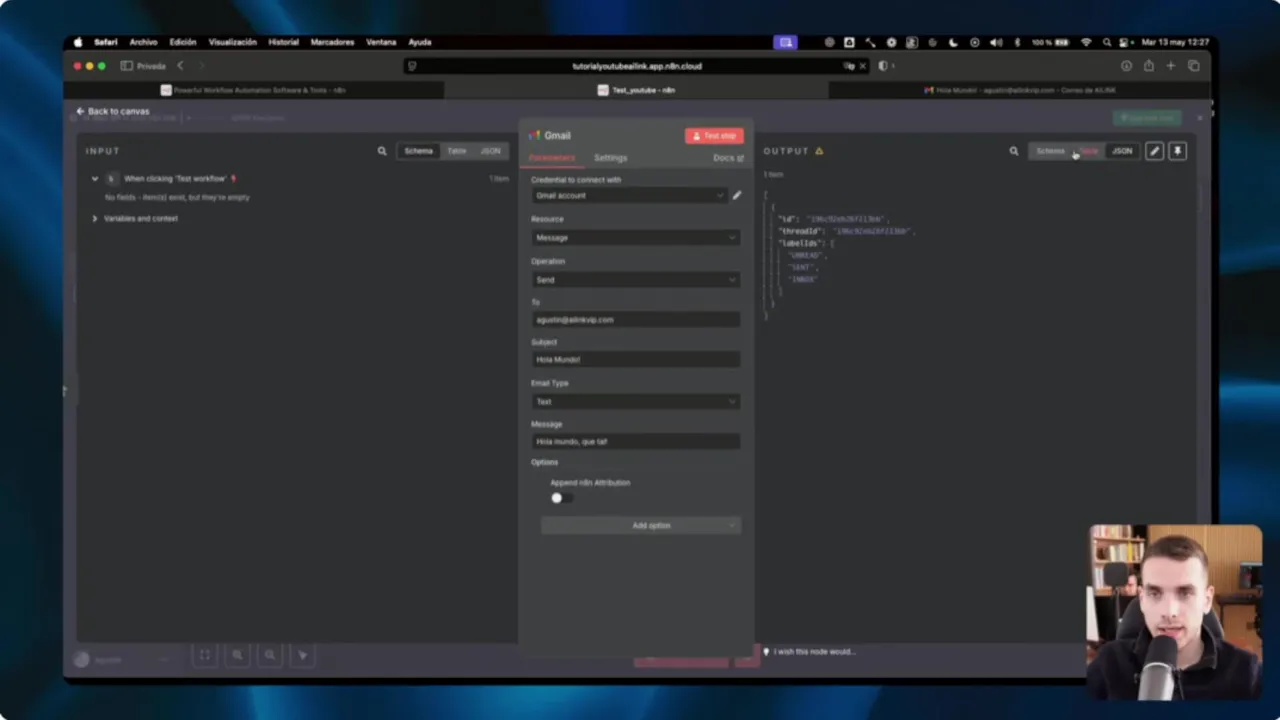The width and height of the screenshot is (1280, 720).
Task: Click the canvas pointer tool icon
Action: [x=303, y=655]
